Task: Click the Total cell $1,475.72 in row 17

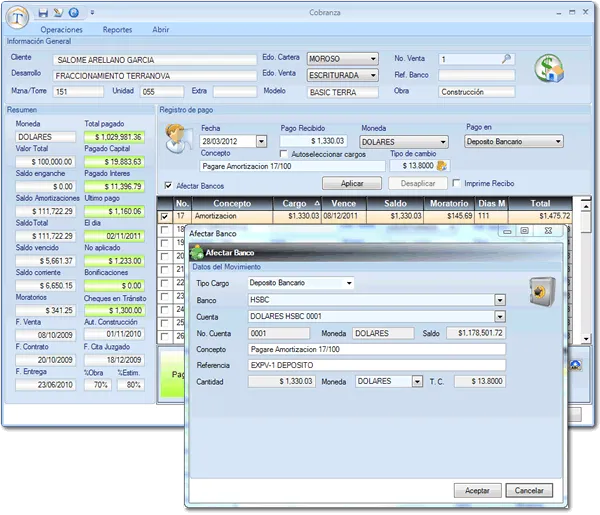Action: 540,216
